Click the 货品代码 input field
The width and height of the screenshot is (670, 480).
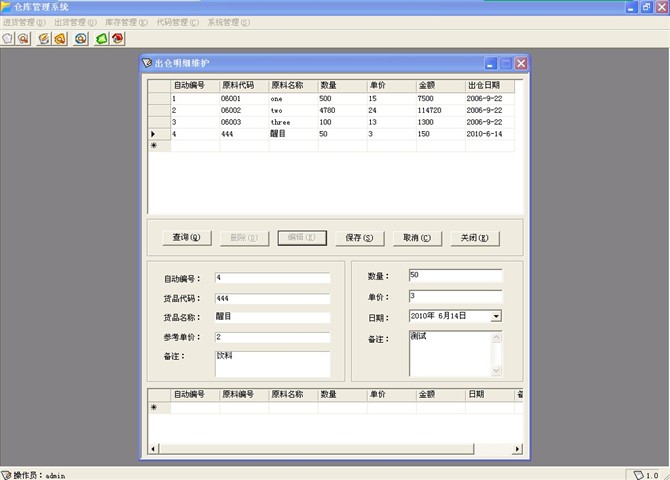[x=273, y=298]
